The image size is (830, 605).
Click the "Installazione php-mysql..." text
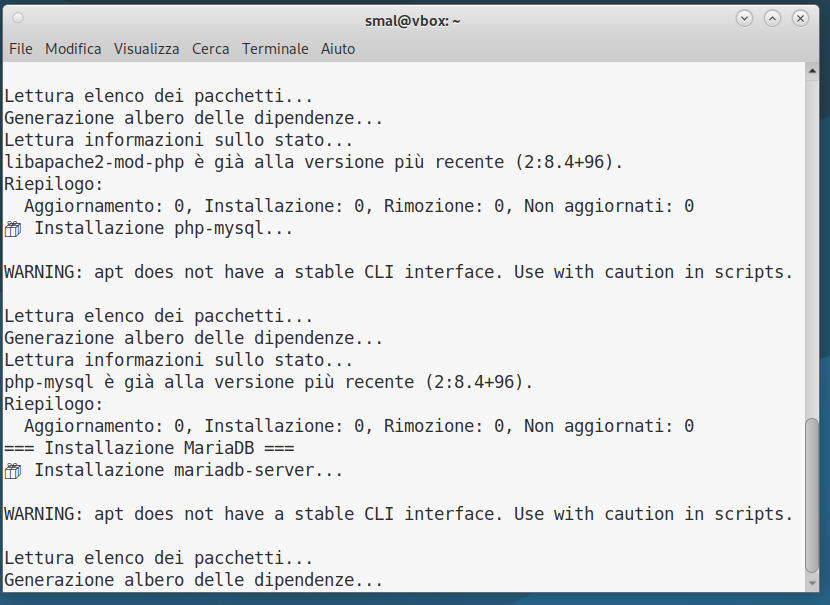(x=164, y=228)
